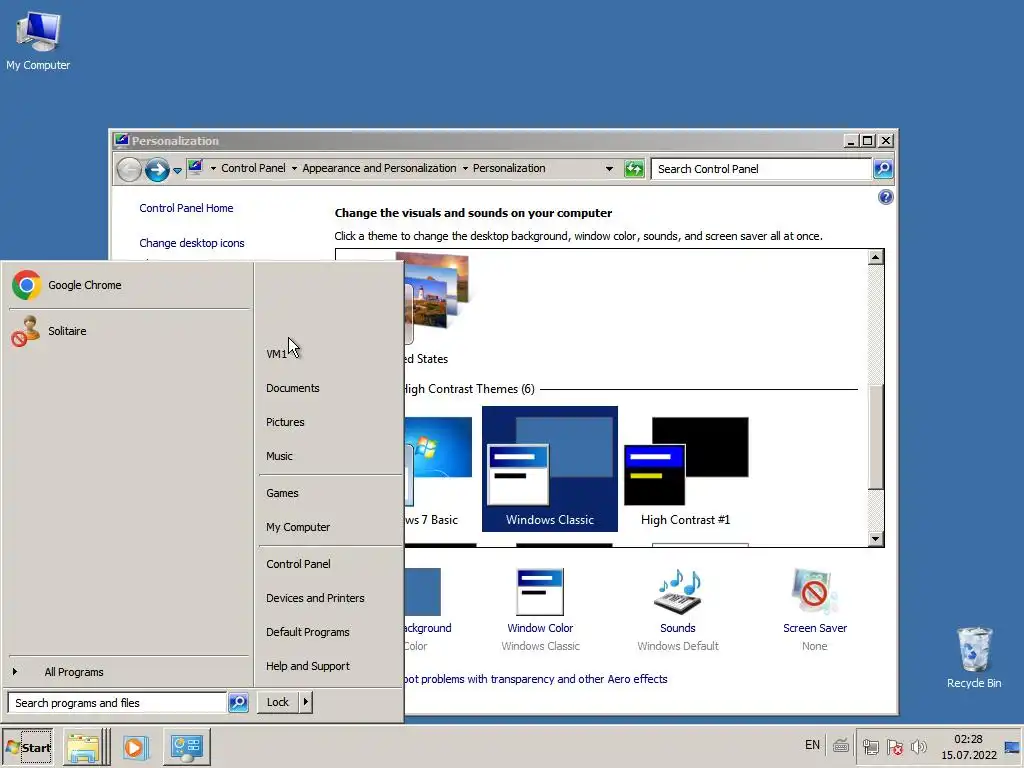Open the Recycle Bin on the desktop

974,658
